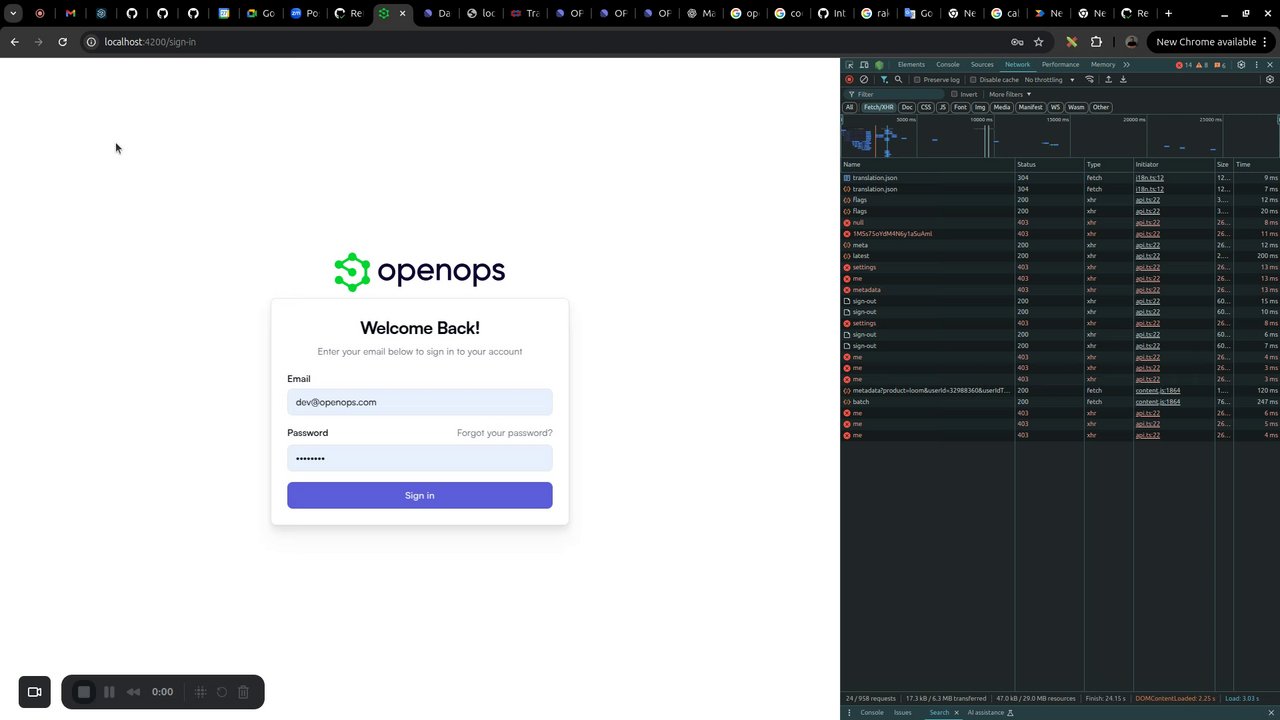Open Network panel settings gear
This screenshot has height=720, width=1280.
tap(1270, 79)
